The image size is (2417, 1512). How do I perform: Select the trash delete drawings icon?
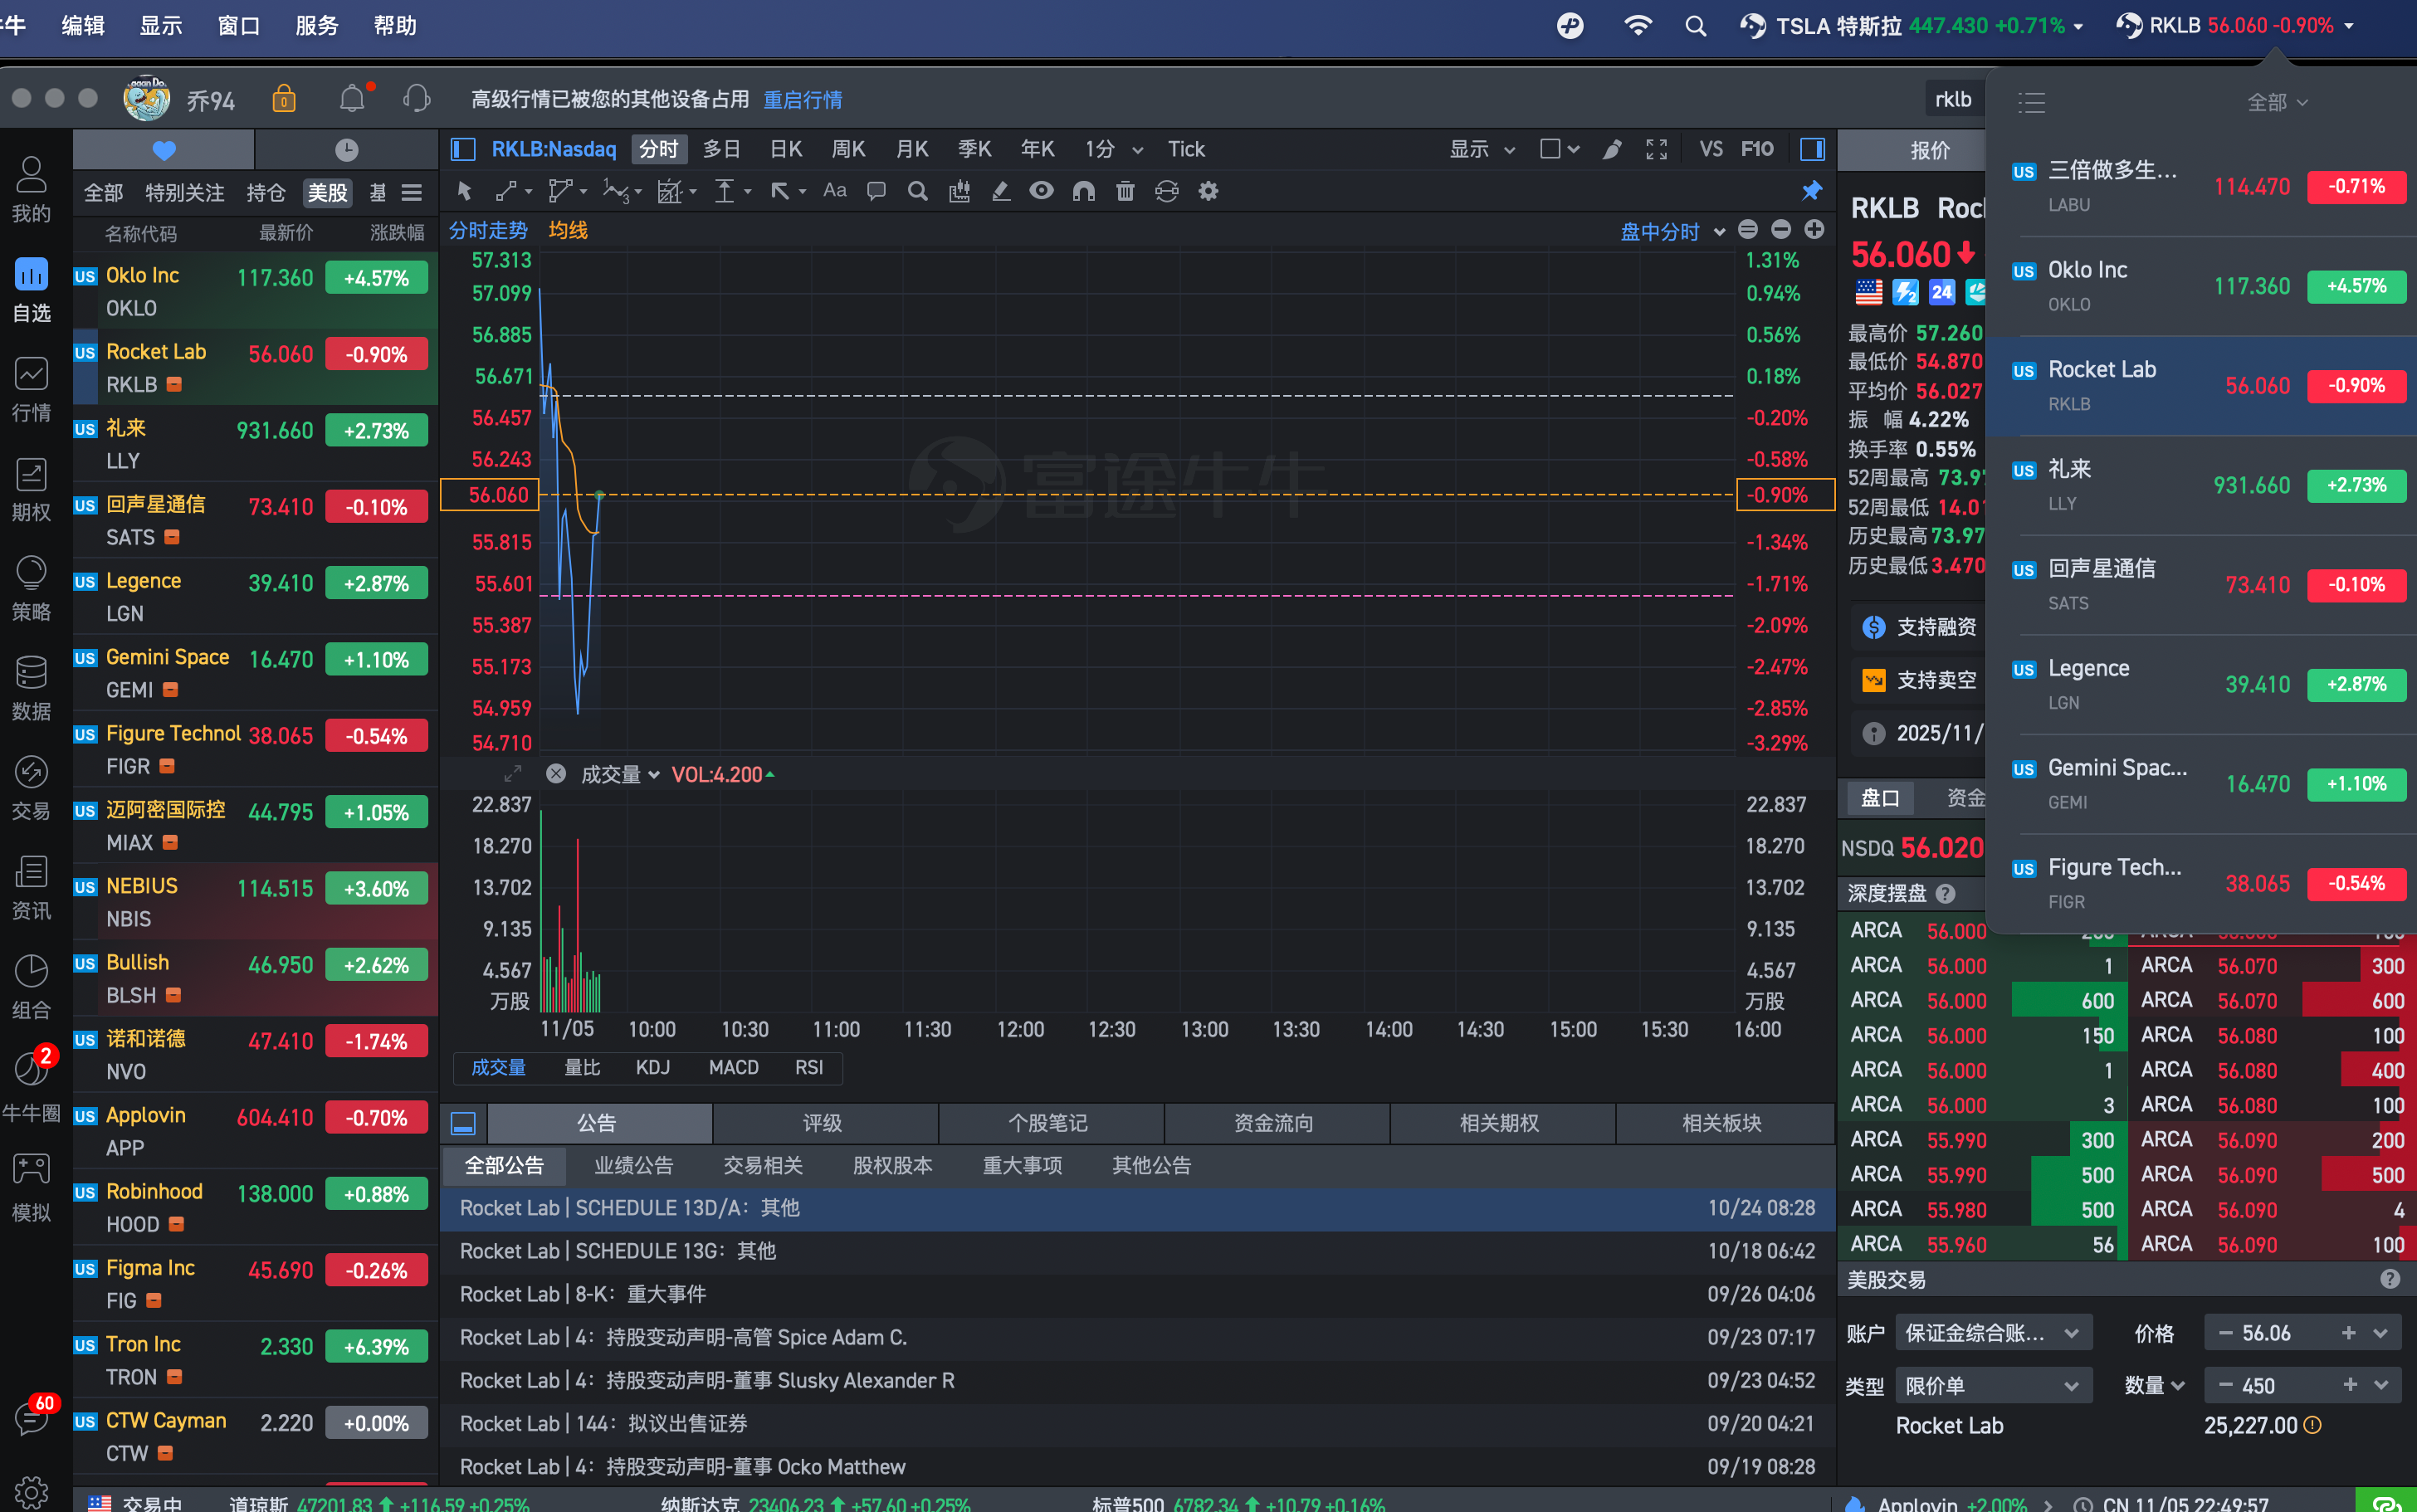1125,191
